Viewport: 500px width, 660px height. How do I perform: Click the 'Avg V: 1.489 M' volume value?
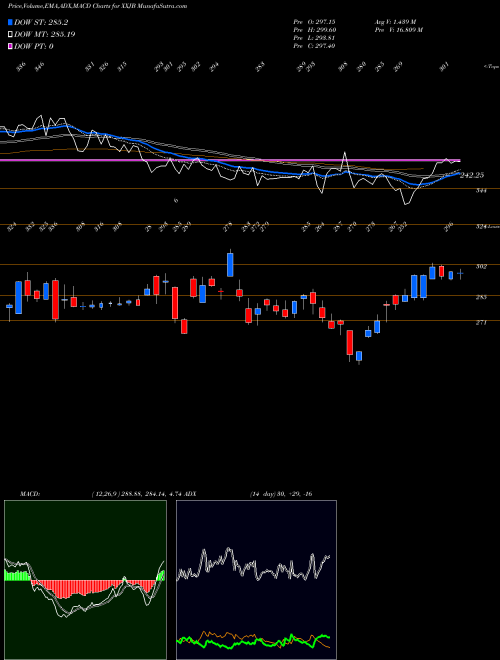(395, 21)
